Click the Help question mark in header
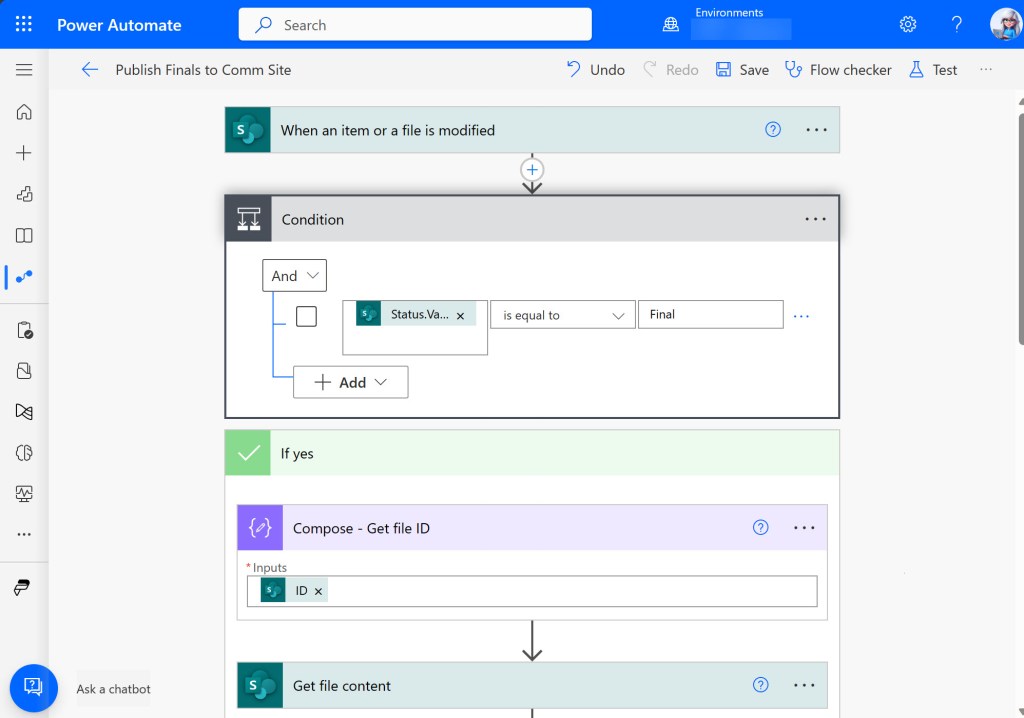 pyautogui.click(x=956, y=24)
